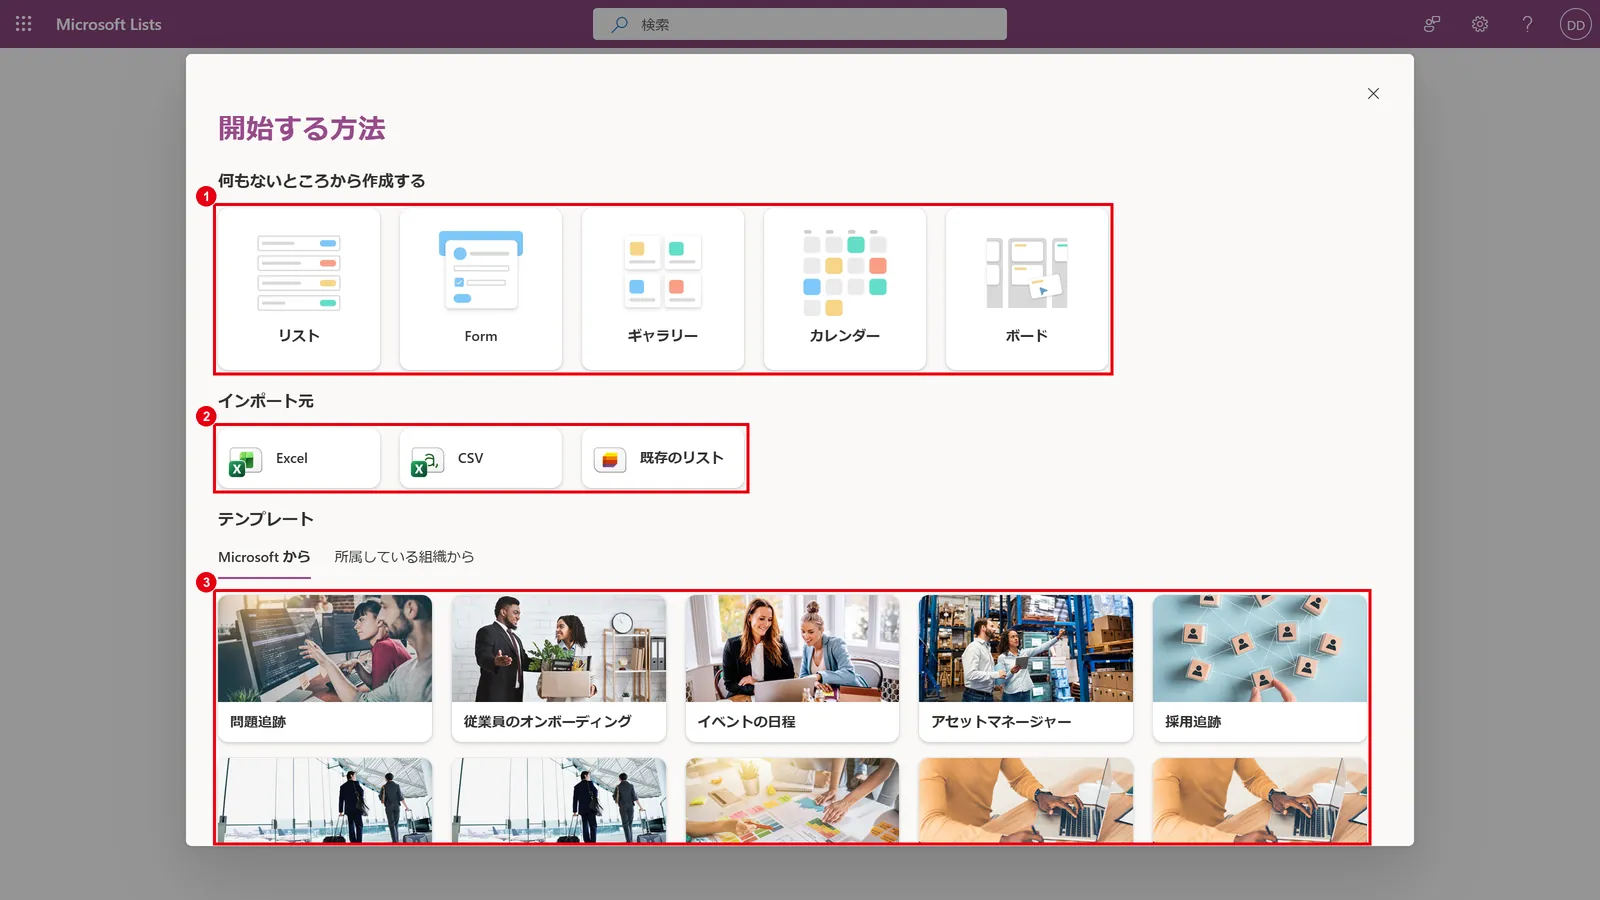Select the アセットマネージャー template
The width and height of the screenshot is (1600, 900).
click(x=1026, y=668)
